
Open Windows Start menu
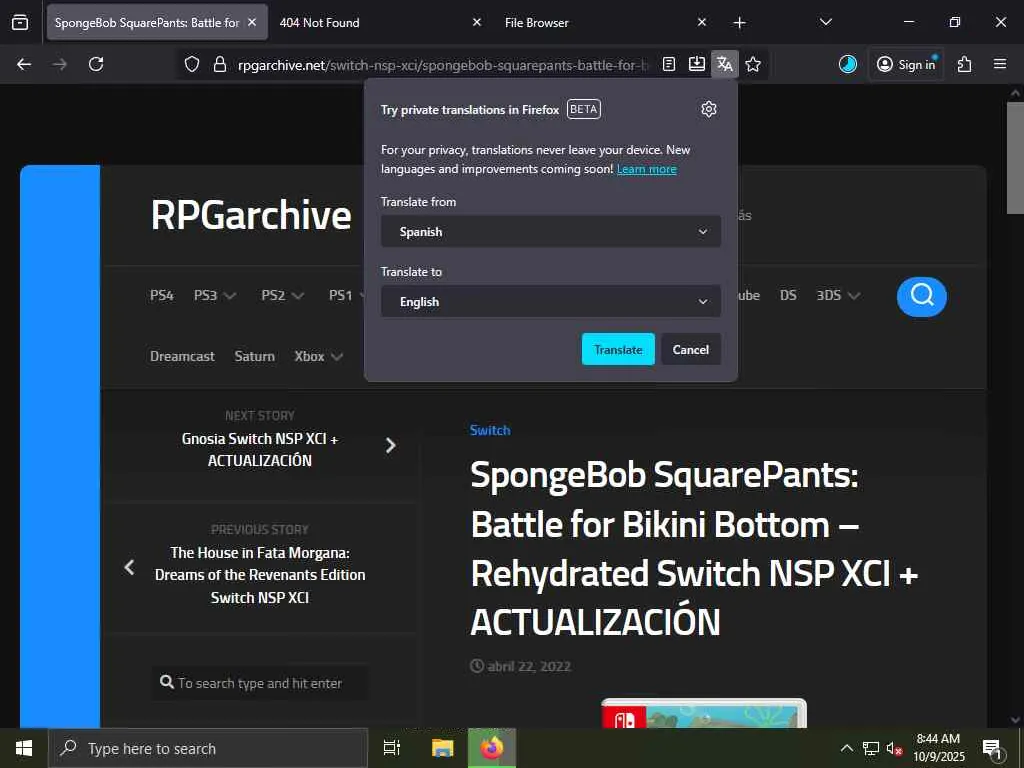click(24, 748)
